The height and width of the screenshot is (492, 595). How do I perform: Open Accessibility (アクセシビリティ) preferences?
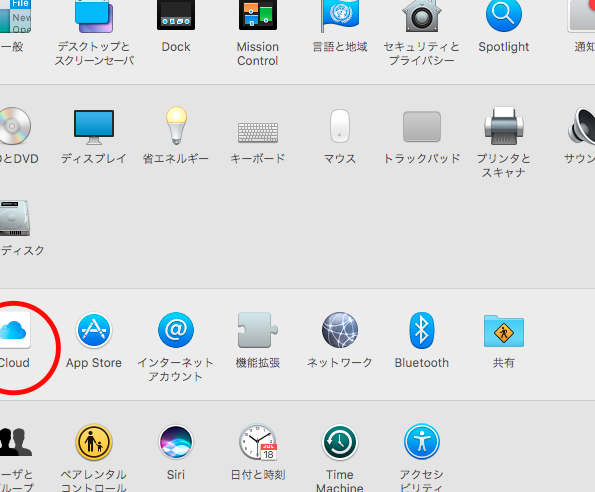click(x=422, y=442)
